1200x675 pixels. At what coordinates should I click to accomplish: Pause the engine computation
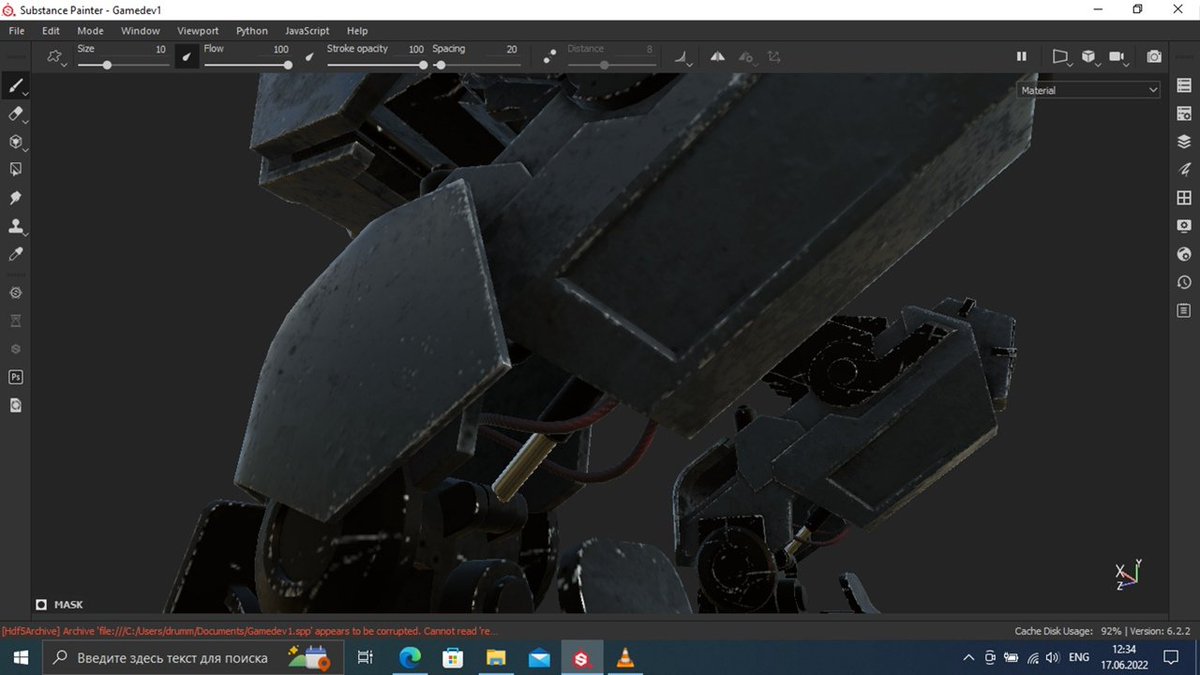click(1021, 57)
